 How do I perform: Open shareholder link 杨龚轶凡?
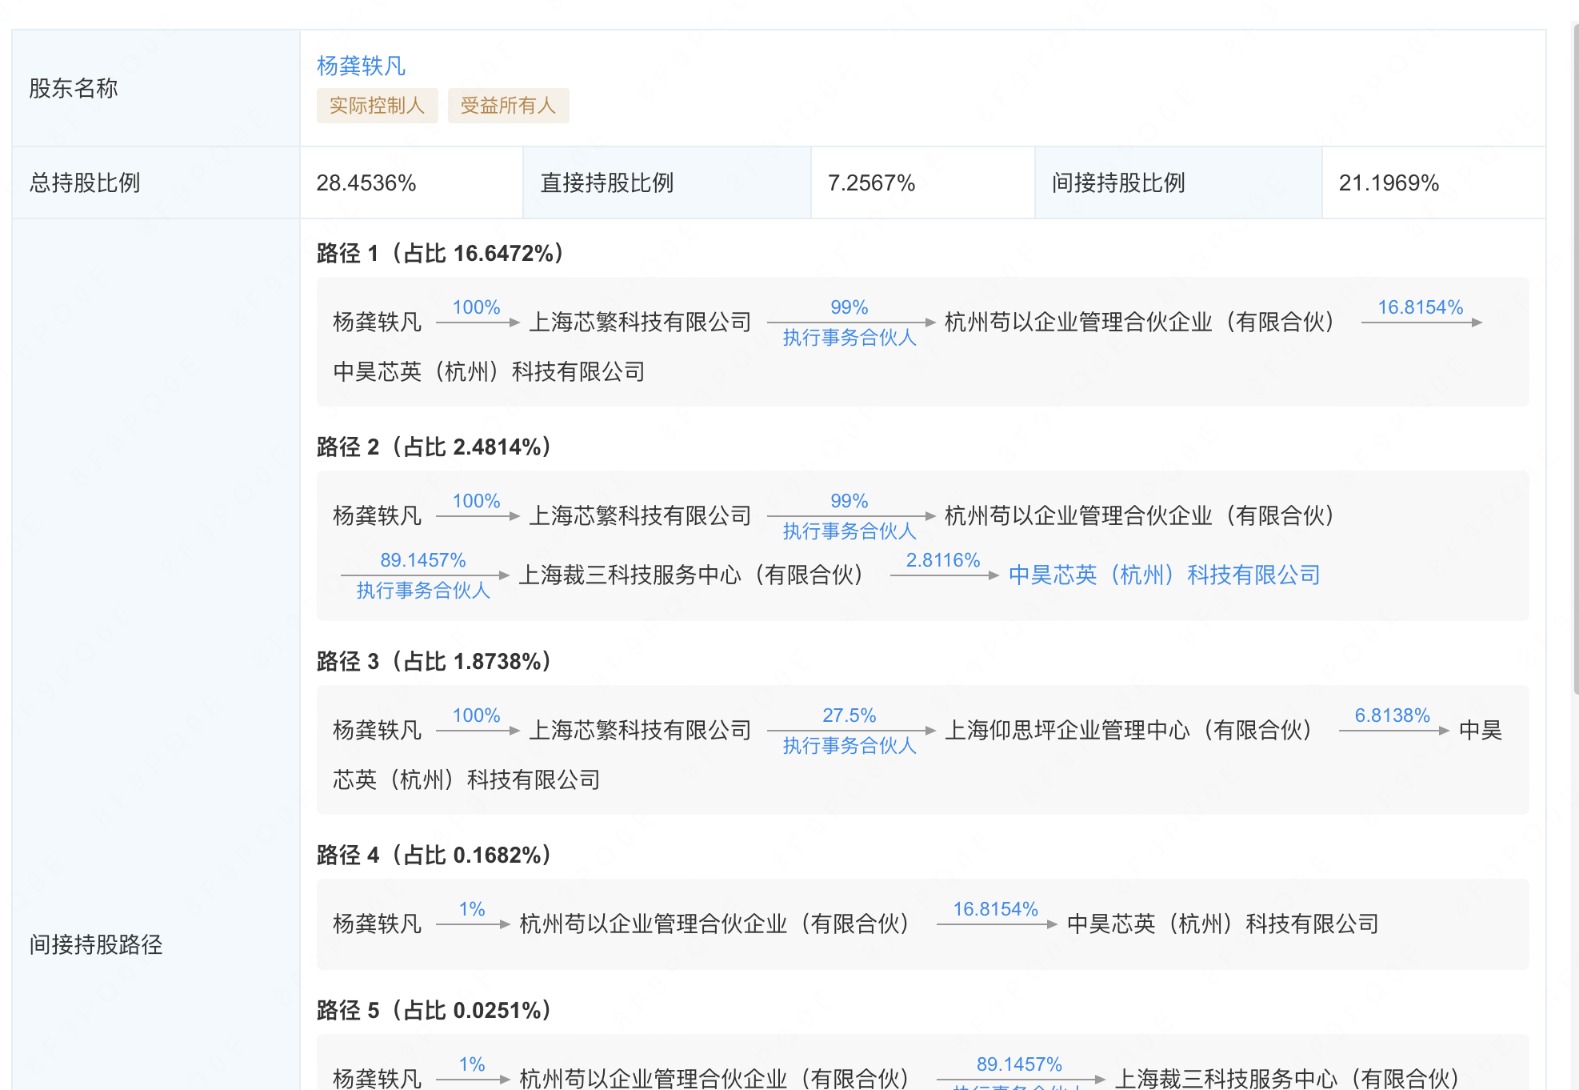click(361, 66)
